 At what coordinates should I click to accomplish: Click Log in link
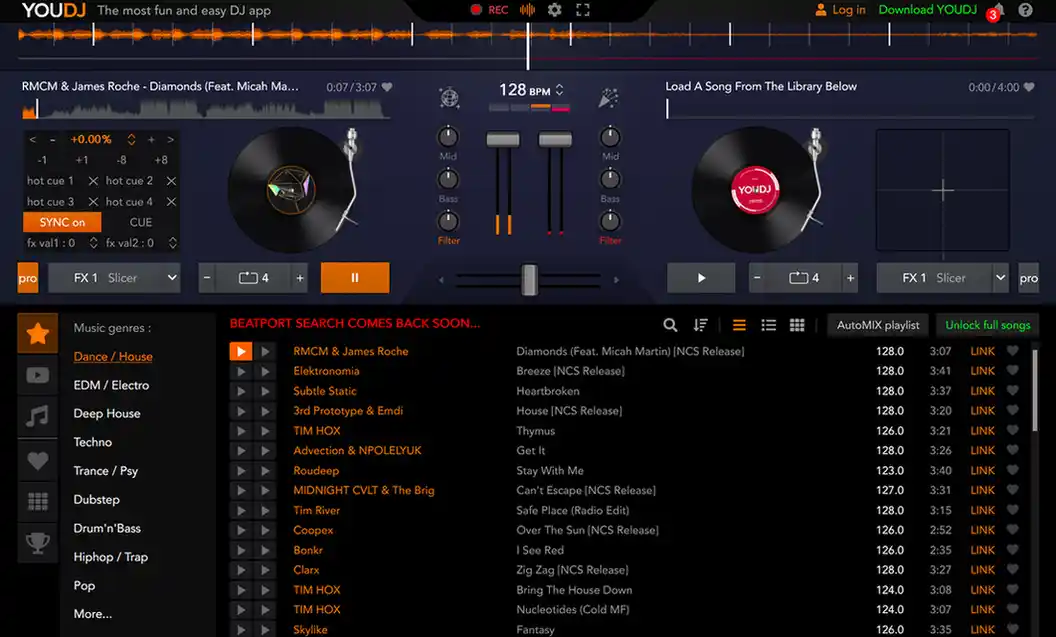[x=840, y=9]
